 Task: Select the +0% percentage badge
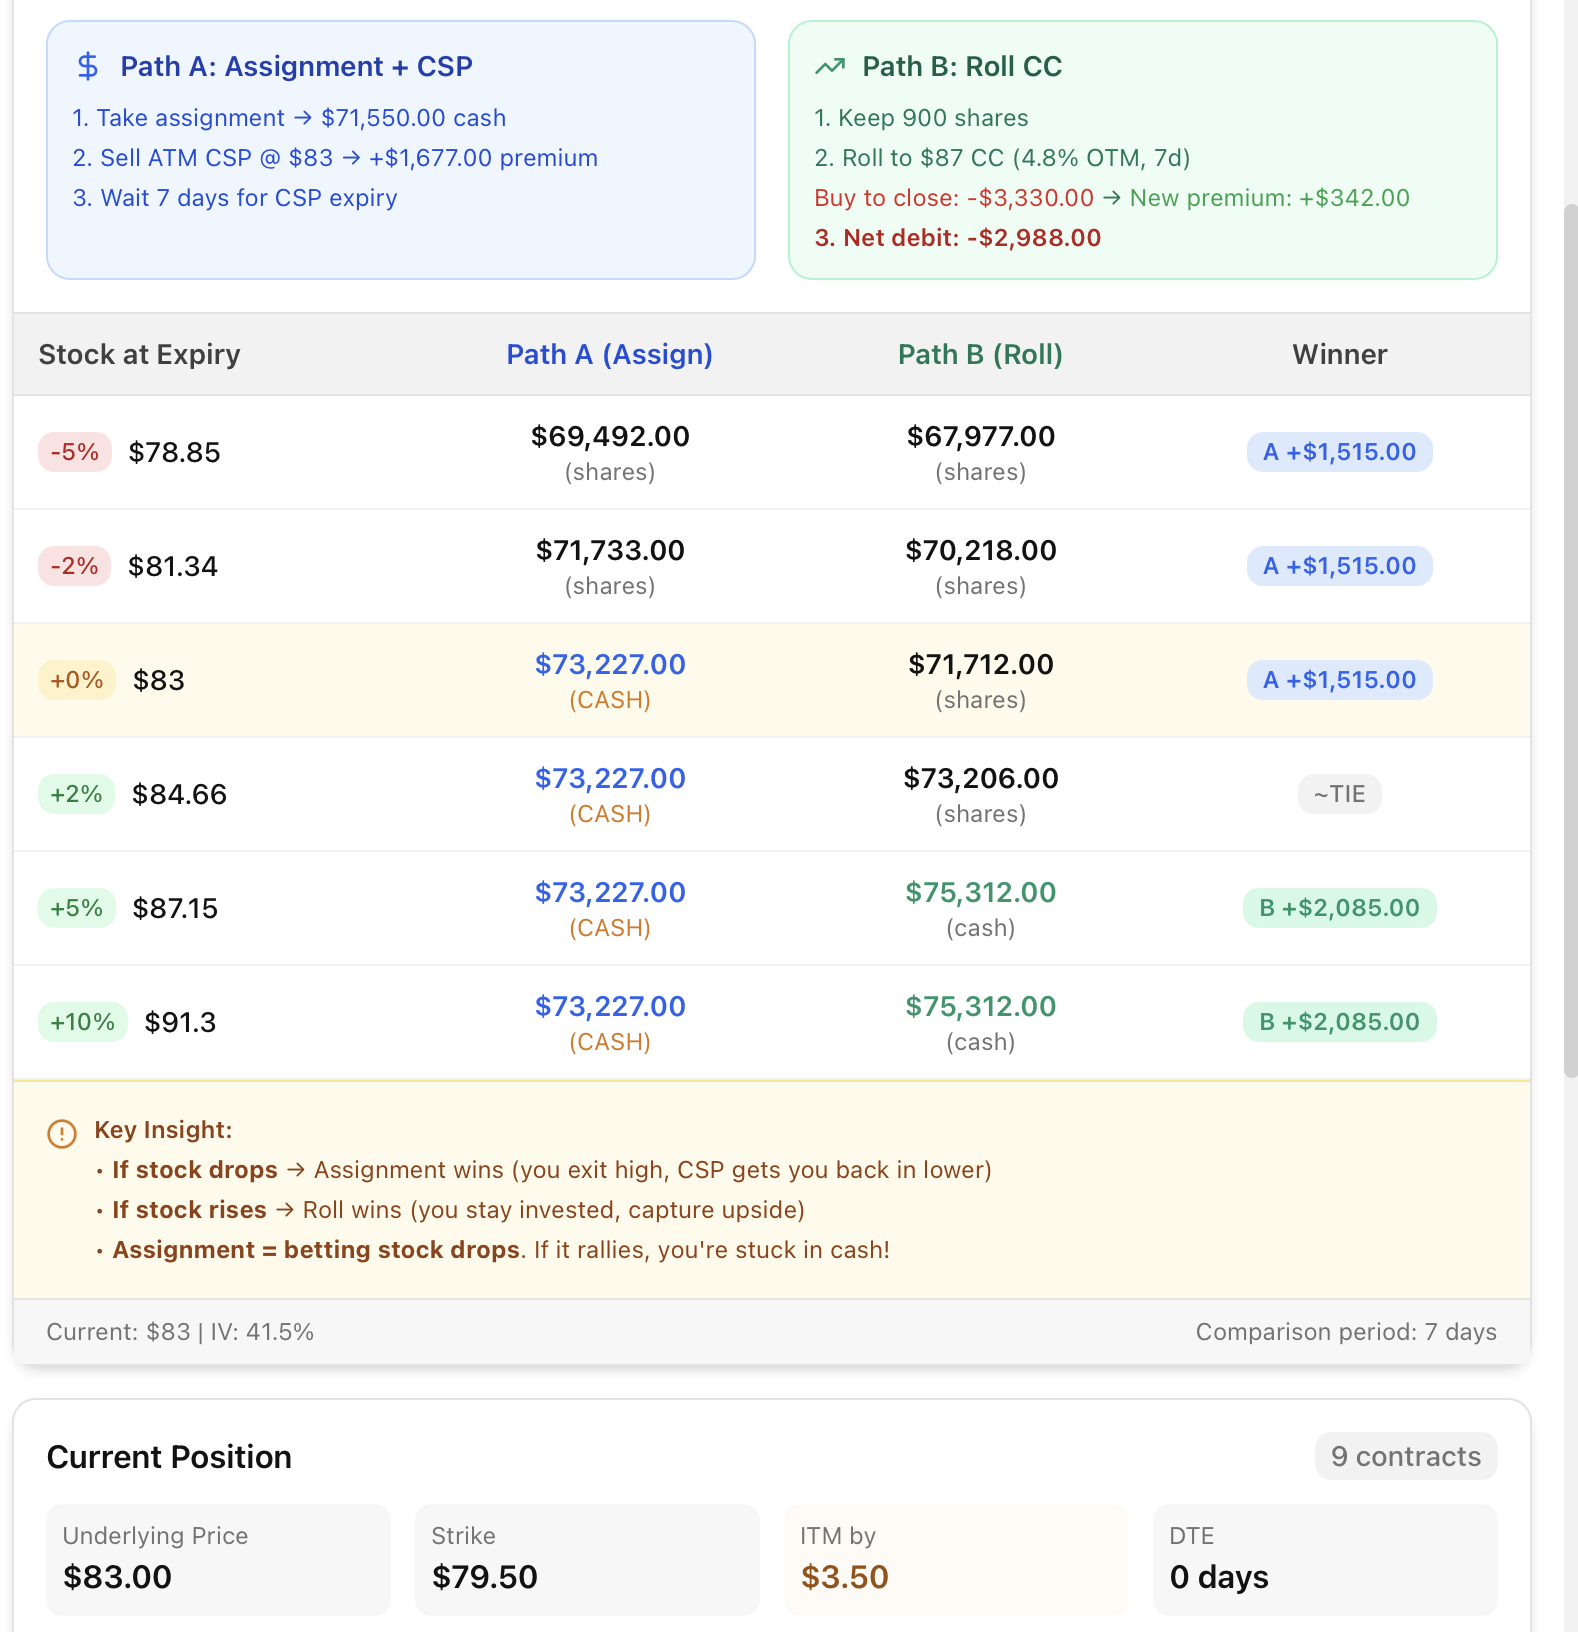[77, 680]
